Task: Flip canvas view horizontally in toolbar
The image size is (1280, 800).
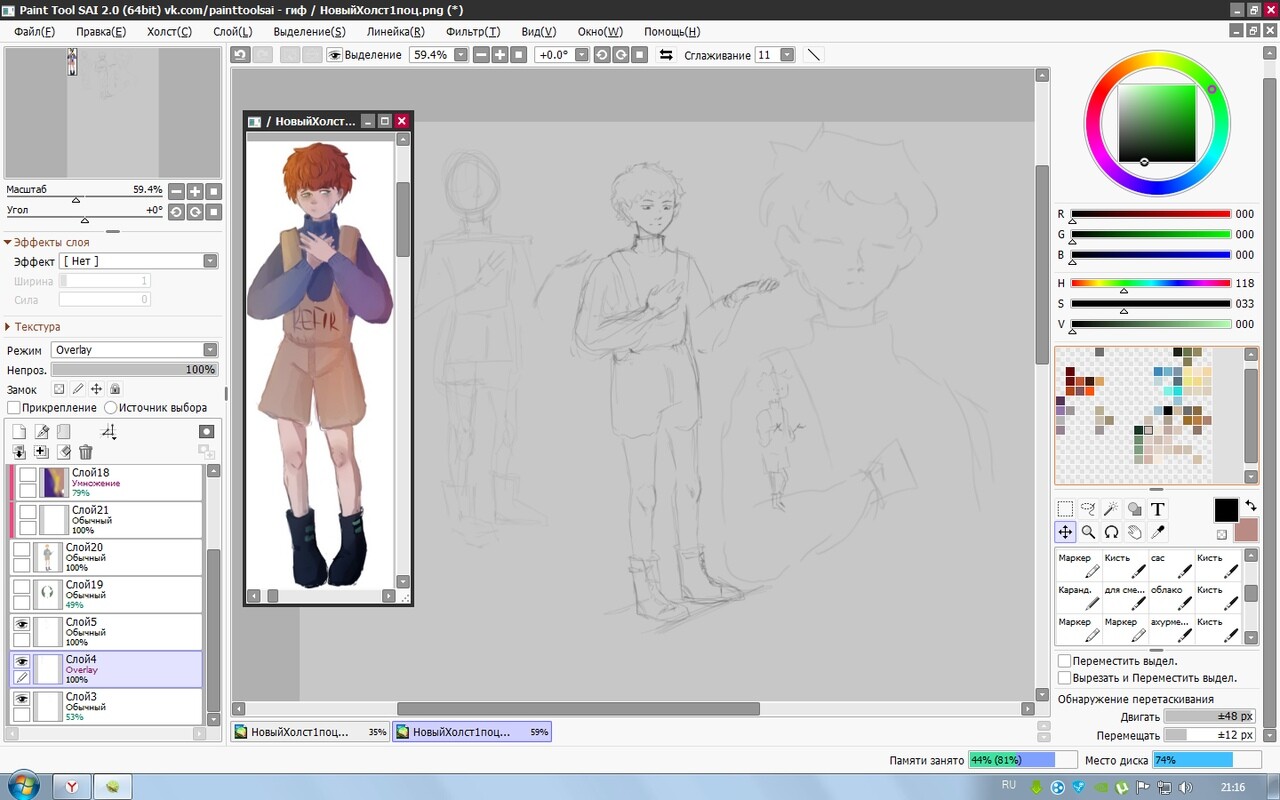Action: [x=666, y=55]
